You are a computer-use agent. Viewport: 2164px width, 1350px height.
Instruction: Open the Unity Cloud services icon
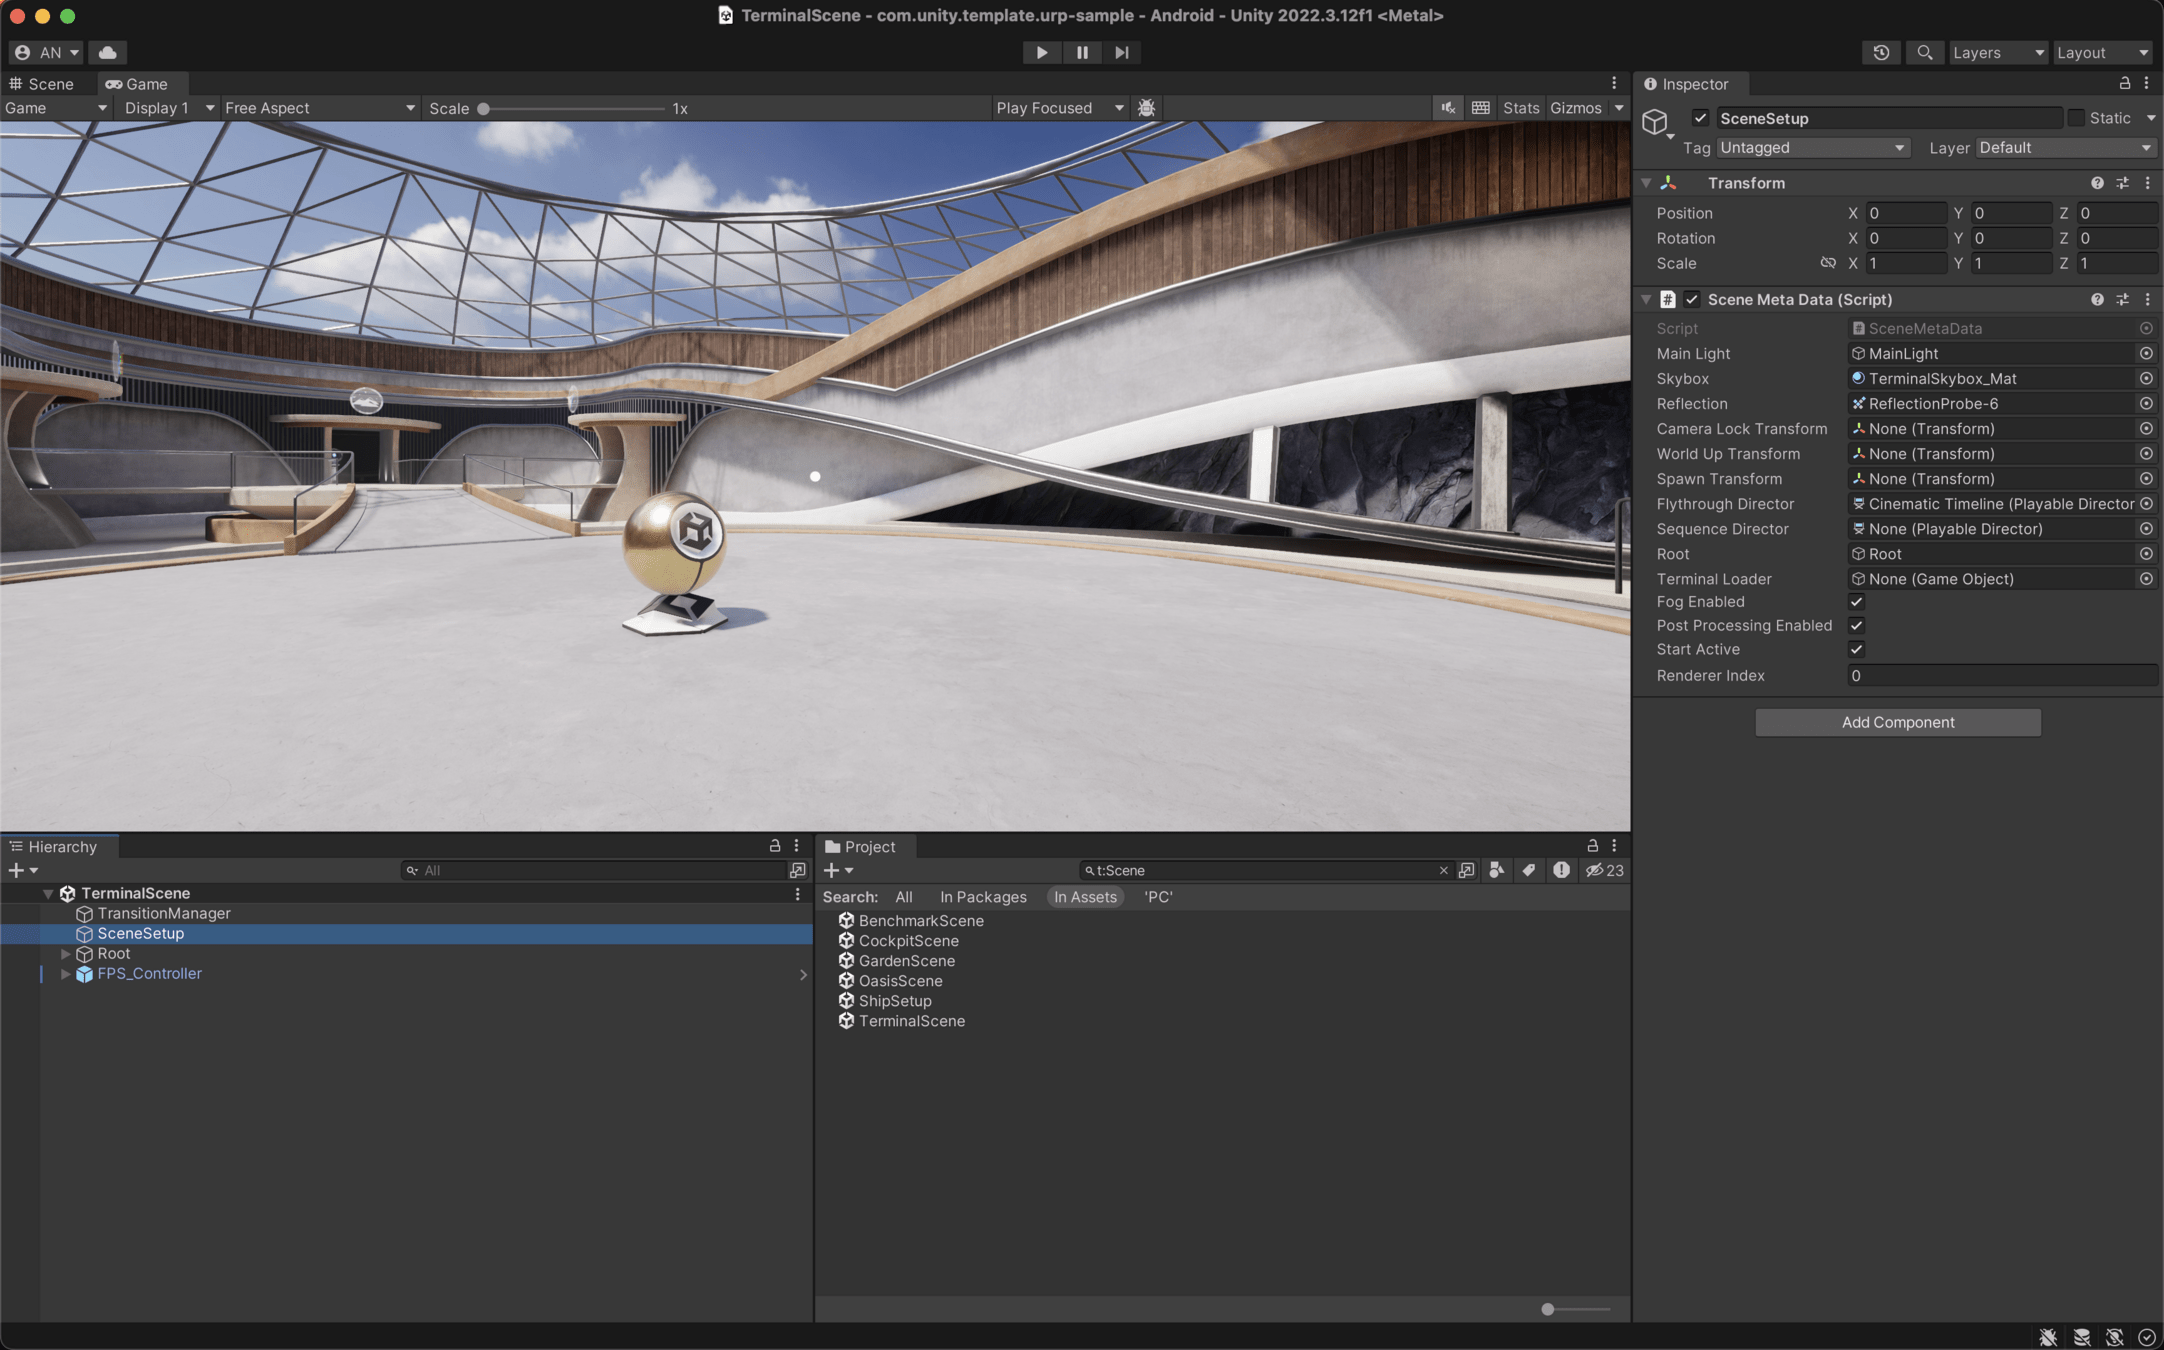107,52
